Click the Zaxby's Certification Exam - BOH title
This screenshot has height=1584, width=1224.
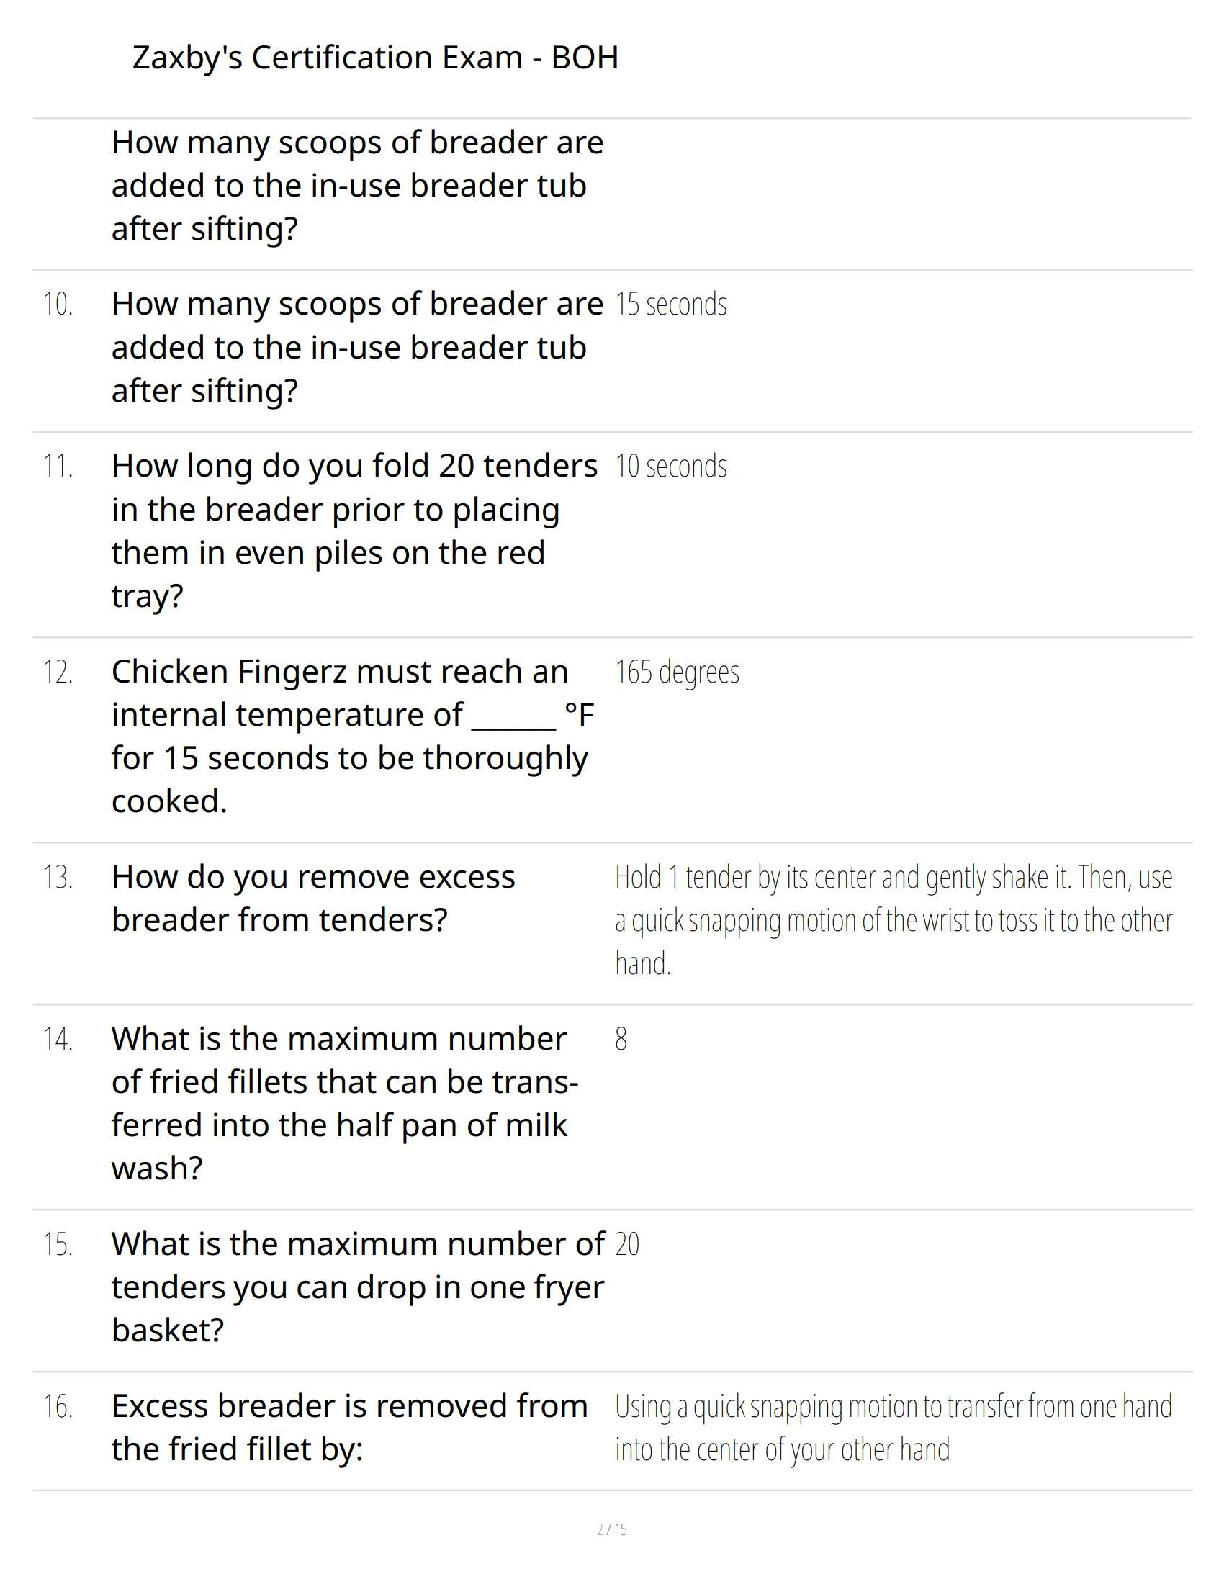[375, 57]
